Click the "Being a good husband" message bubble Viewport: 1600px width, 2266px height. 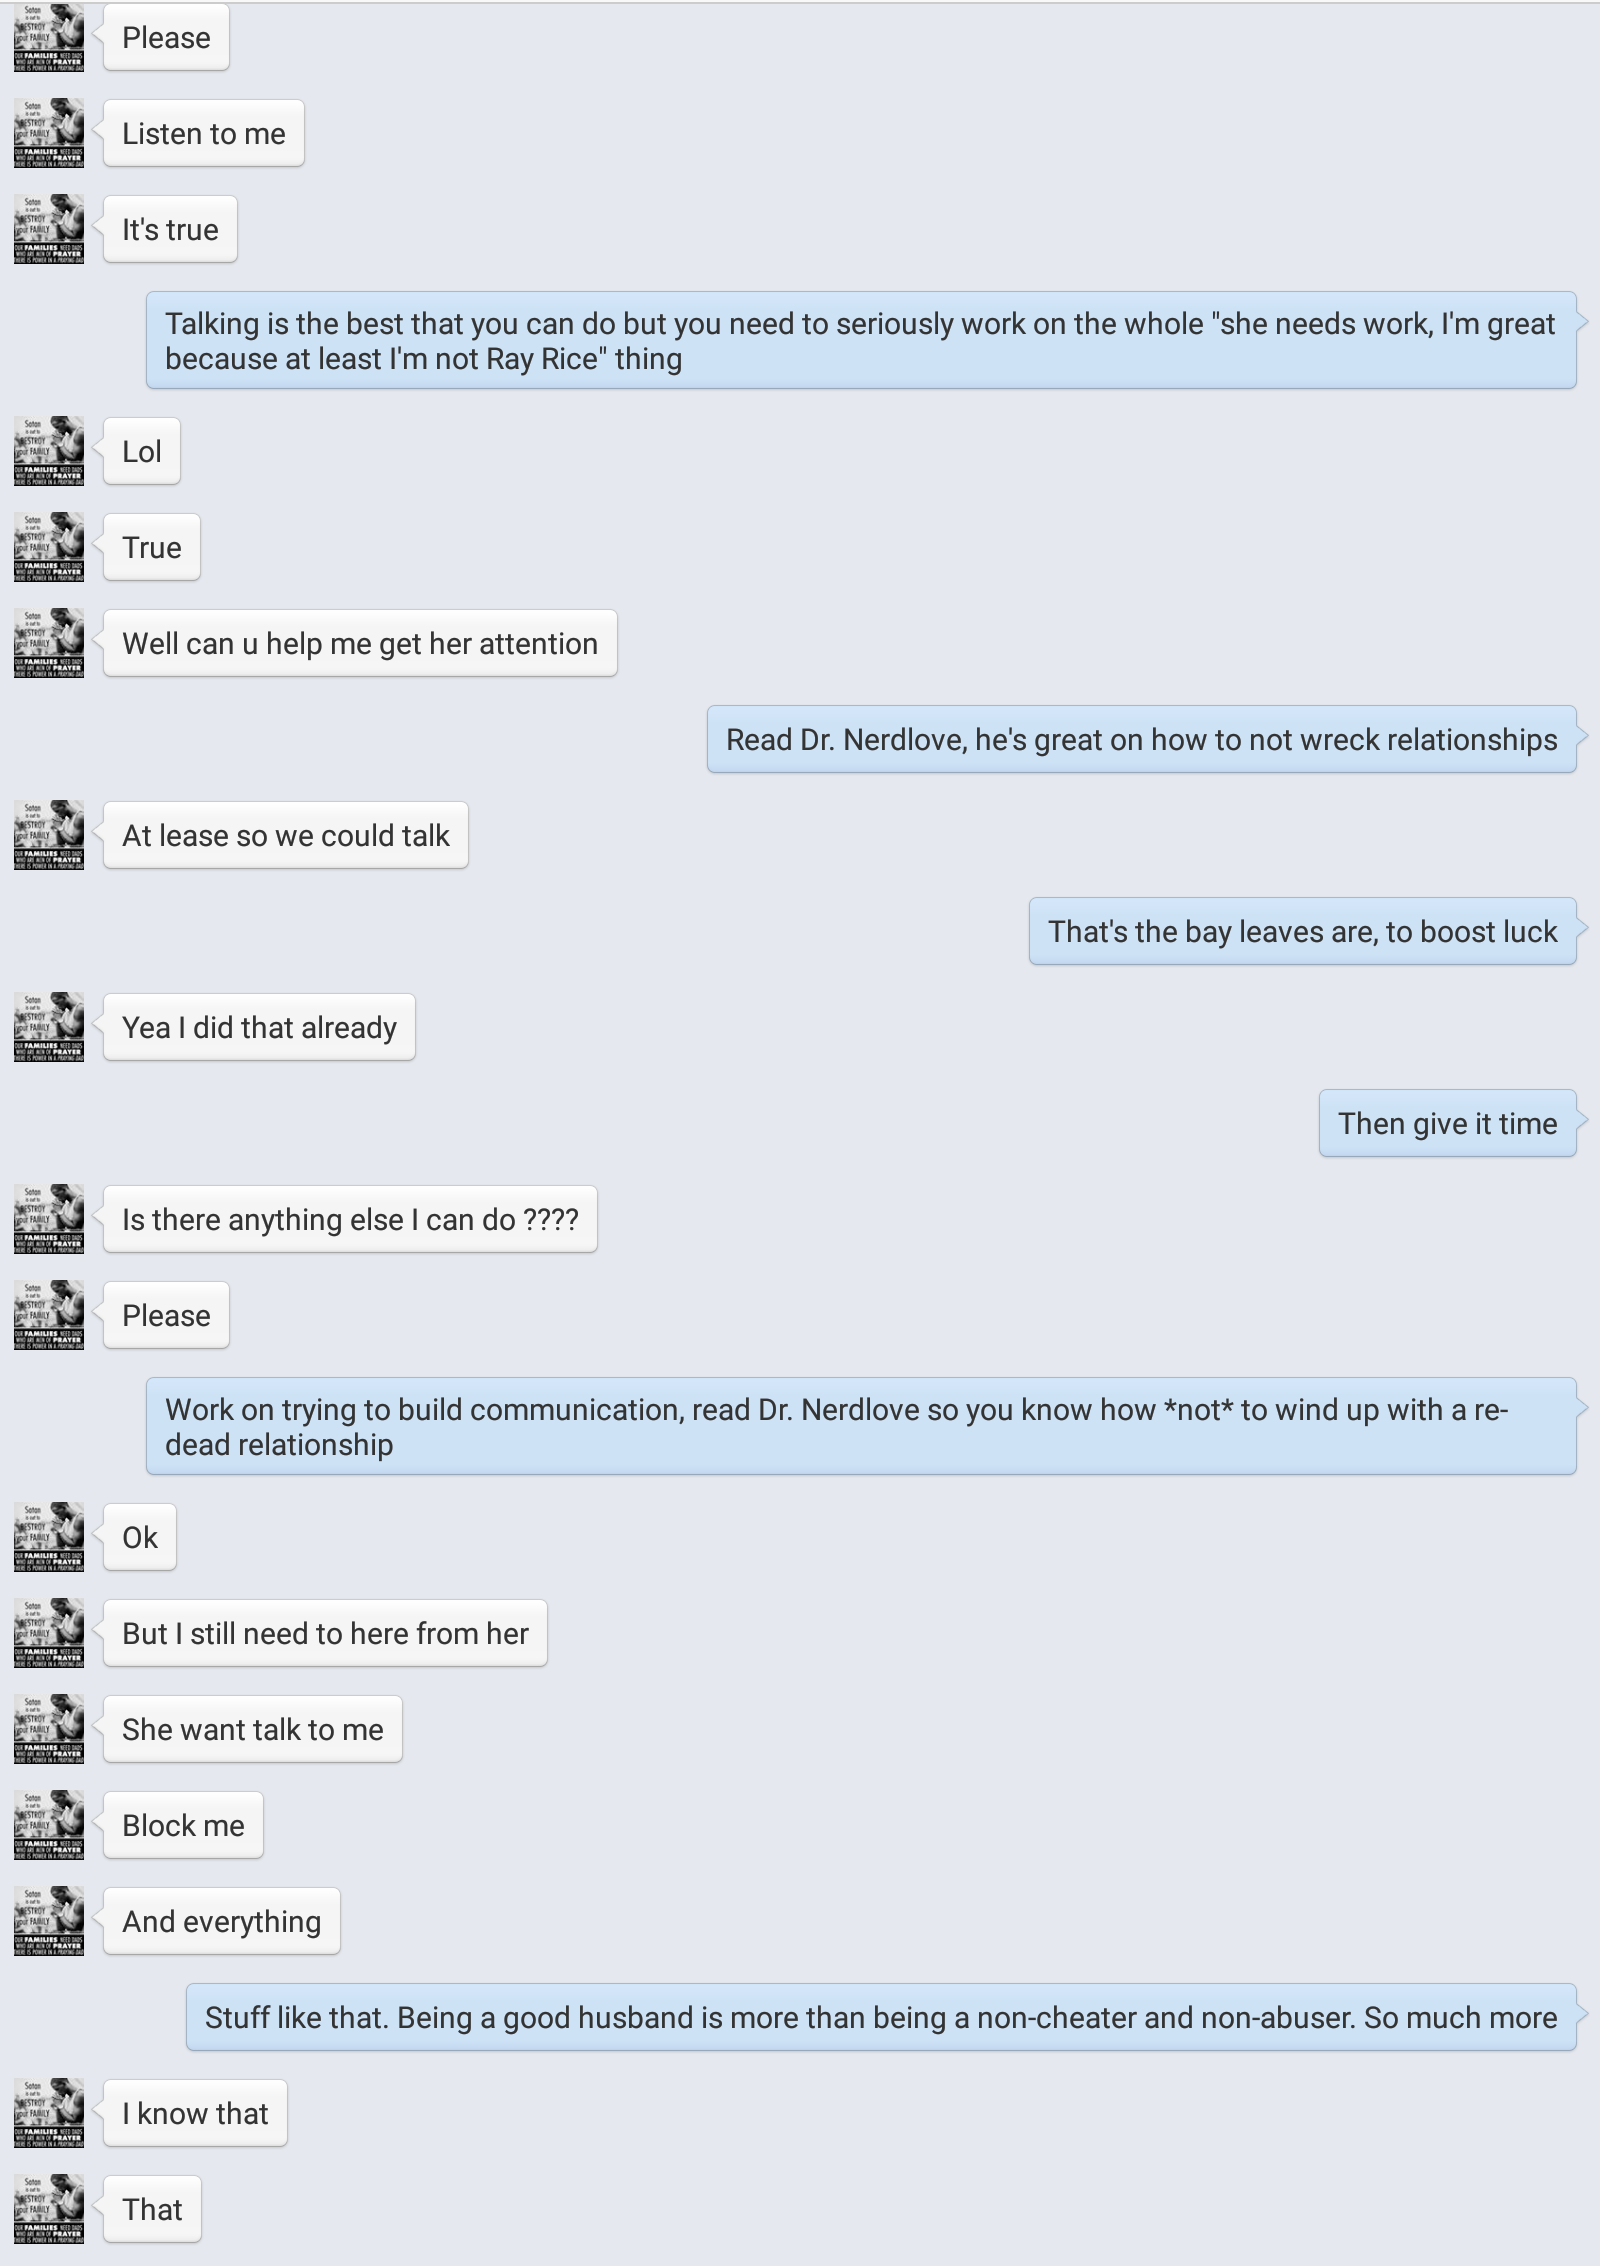[x=880, y=2017]
